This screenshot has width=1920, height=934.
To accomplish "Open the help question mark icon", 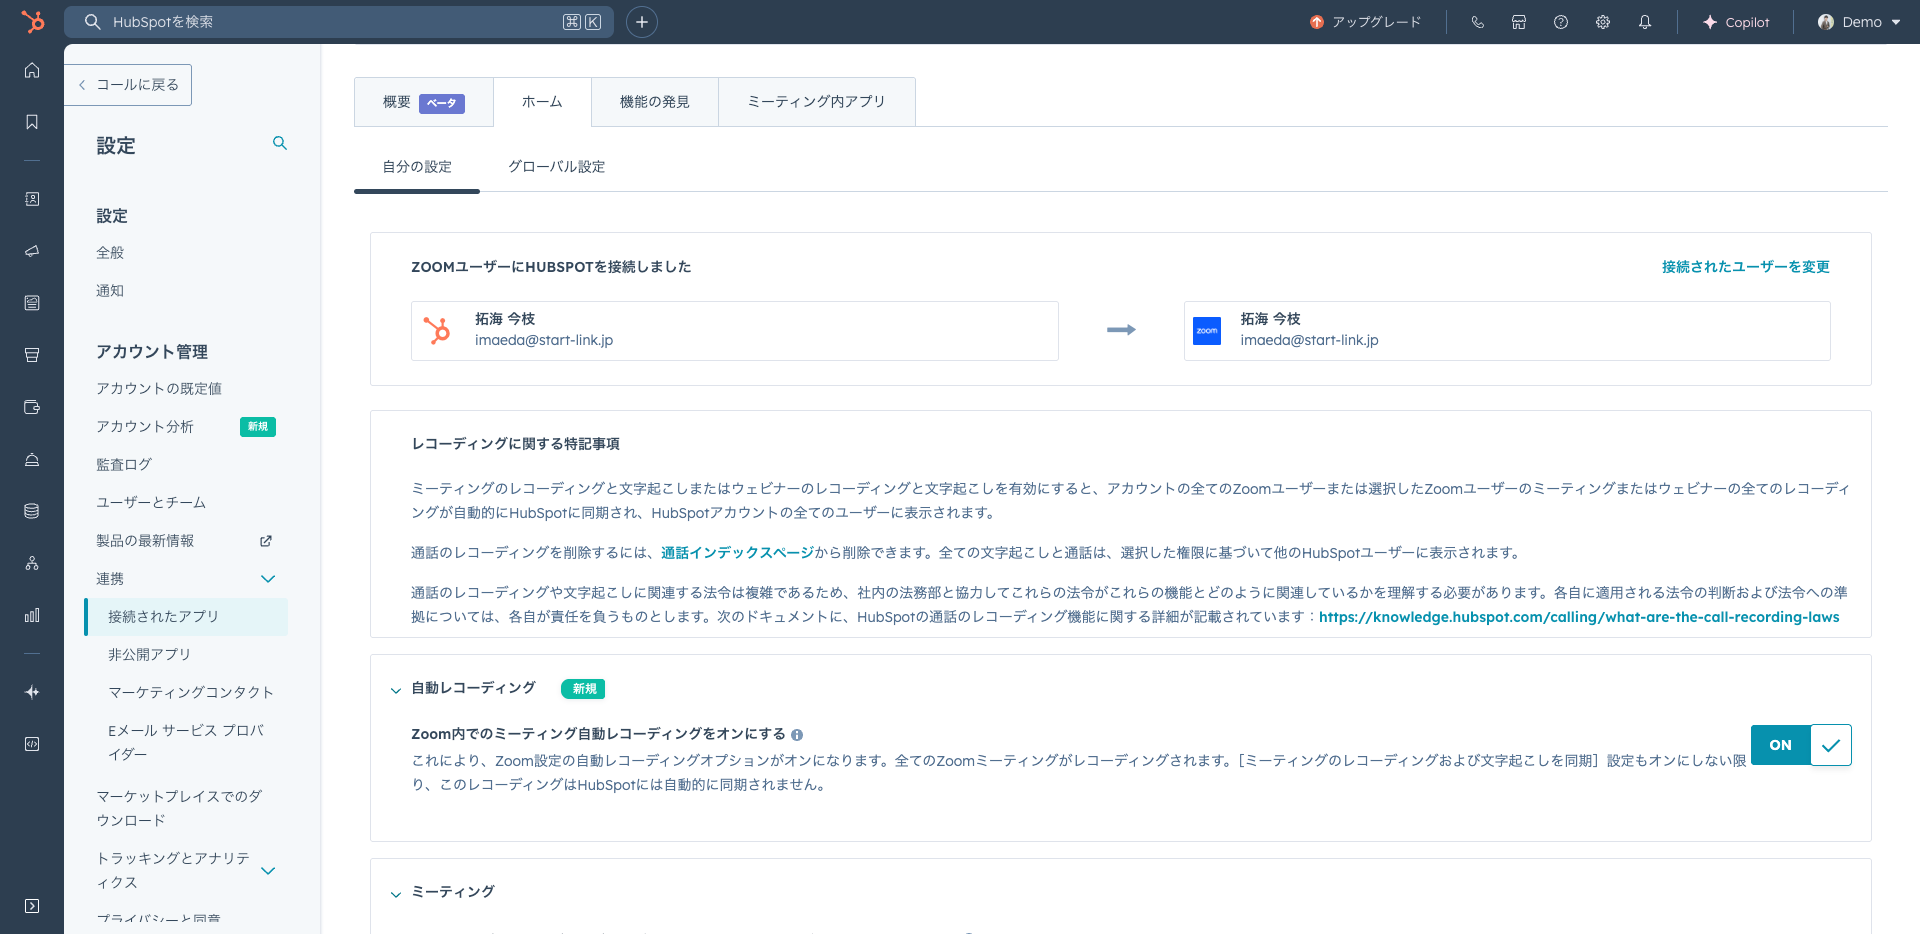I will [x=1560, y=22].
